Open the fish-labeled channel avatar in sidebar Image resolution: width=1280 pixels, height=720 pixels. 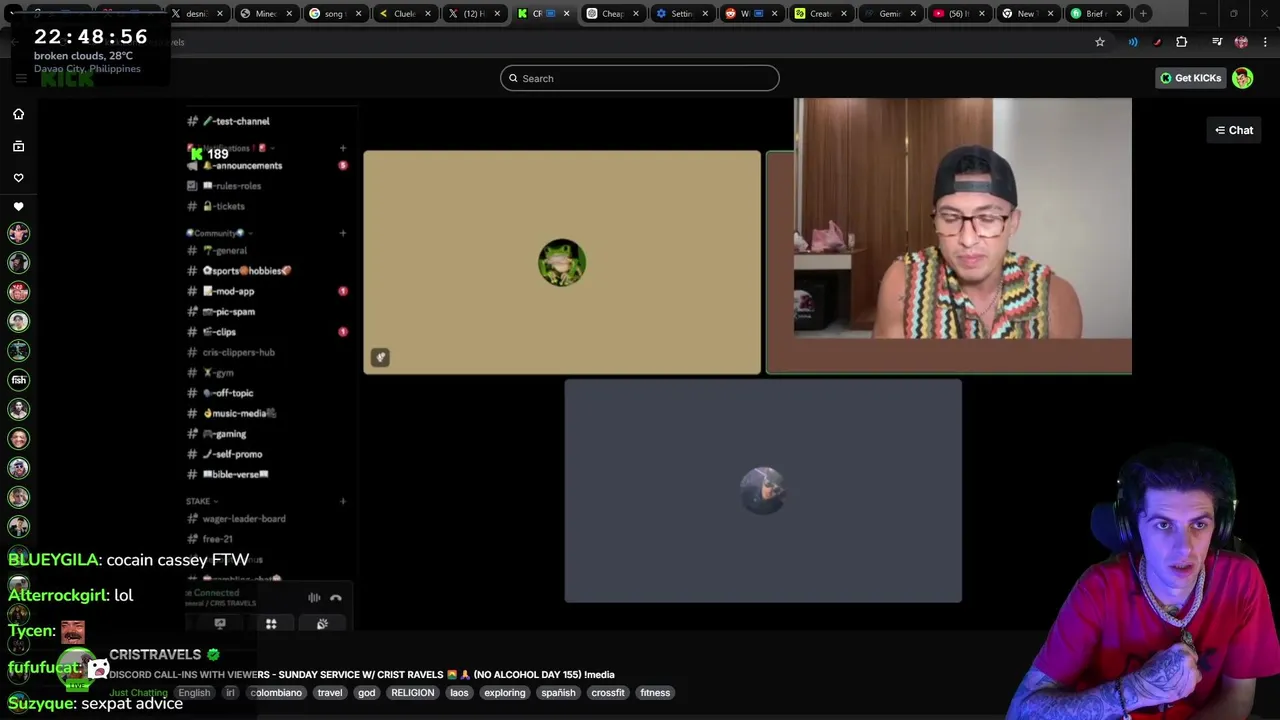[18, 380]
